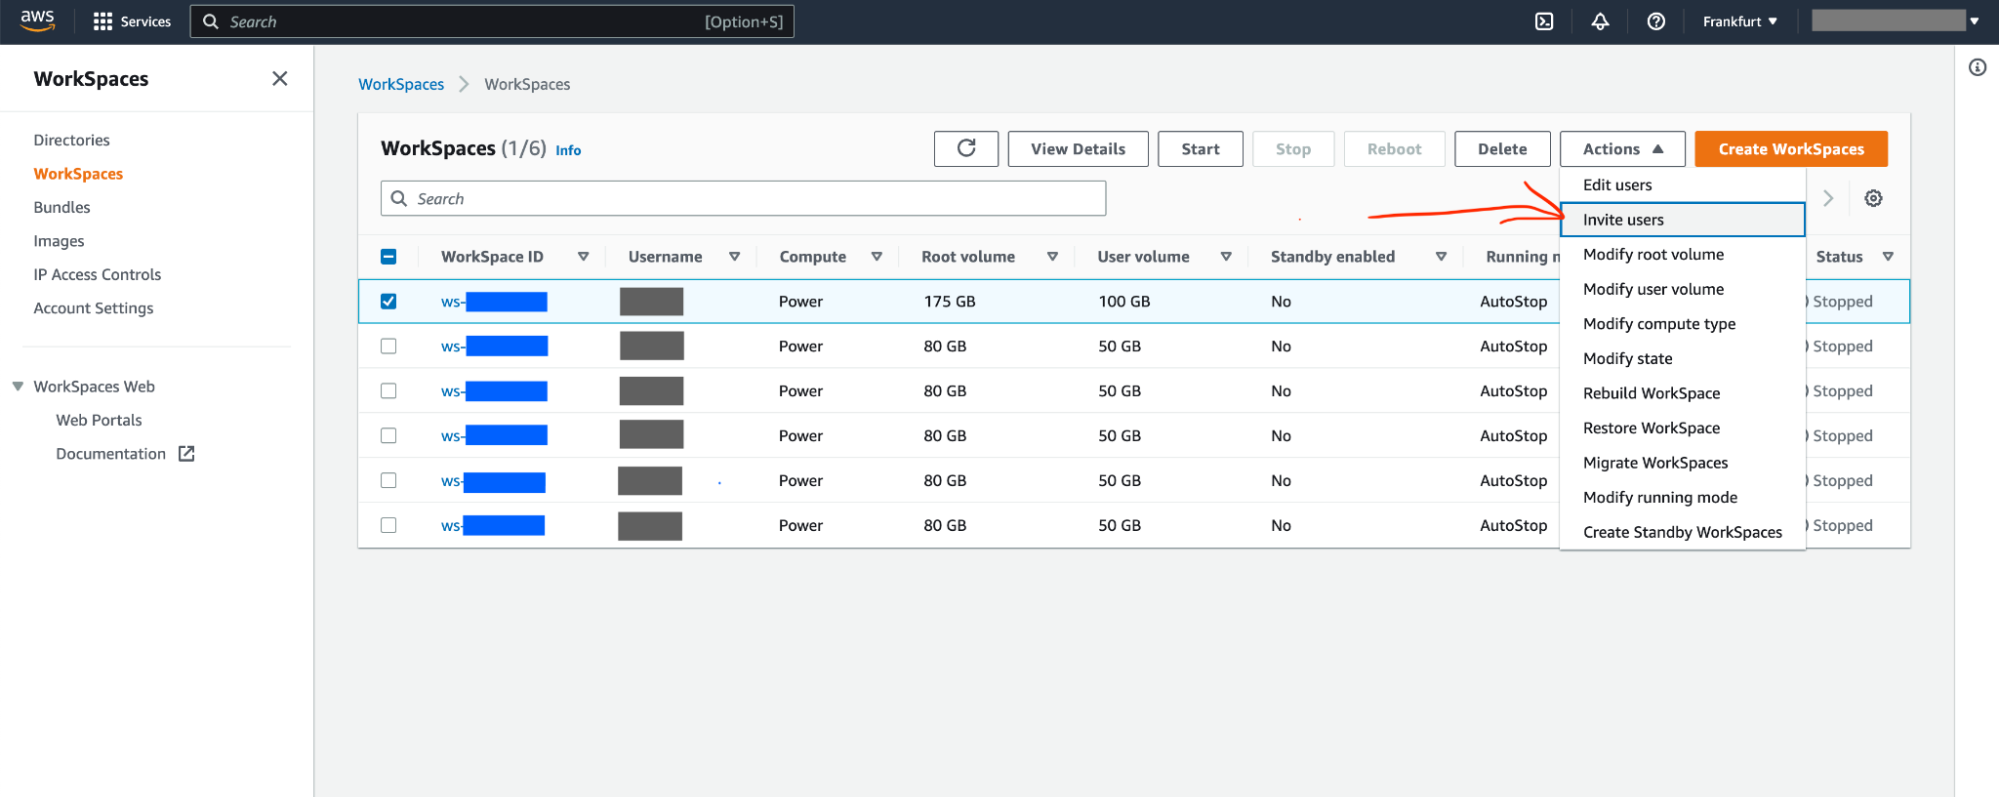Viewport: 1999px width, 798px height.
Task: Select Modify running mode action
Action: [1682, 497]
